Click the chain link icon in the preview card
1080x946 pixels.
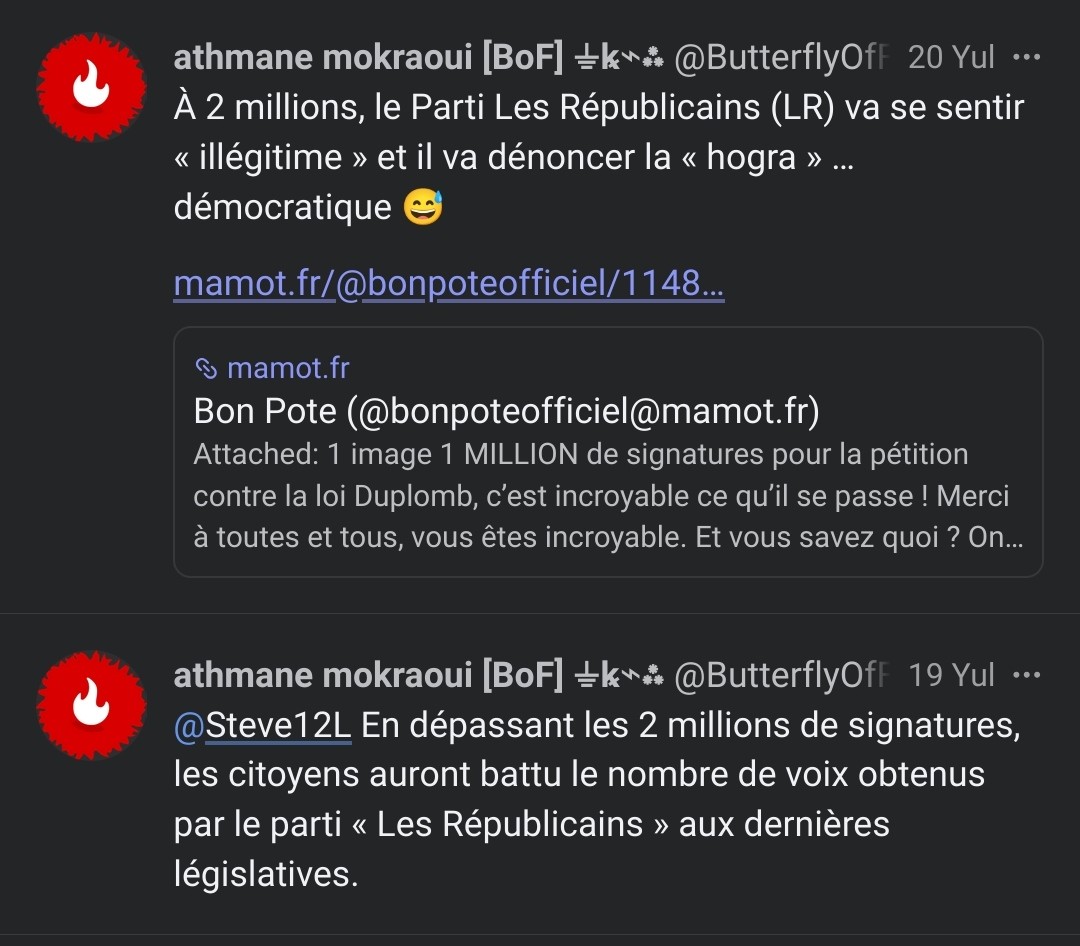coord(206,369)
